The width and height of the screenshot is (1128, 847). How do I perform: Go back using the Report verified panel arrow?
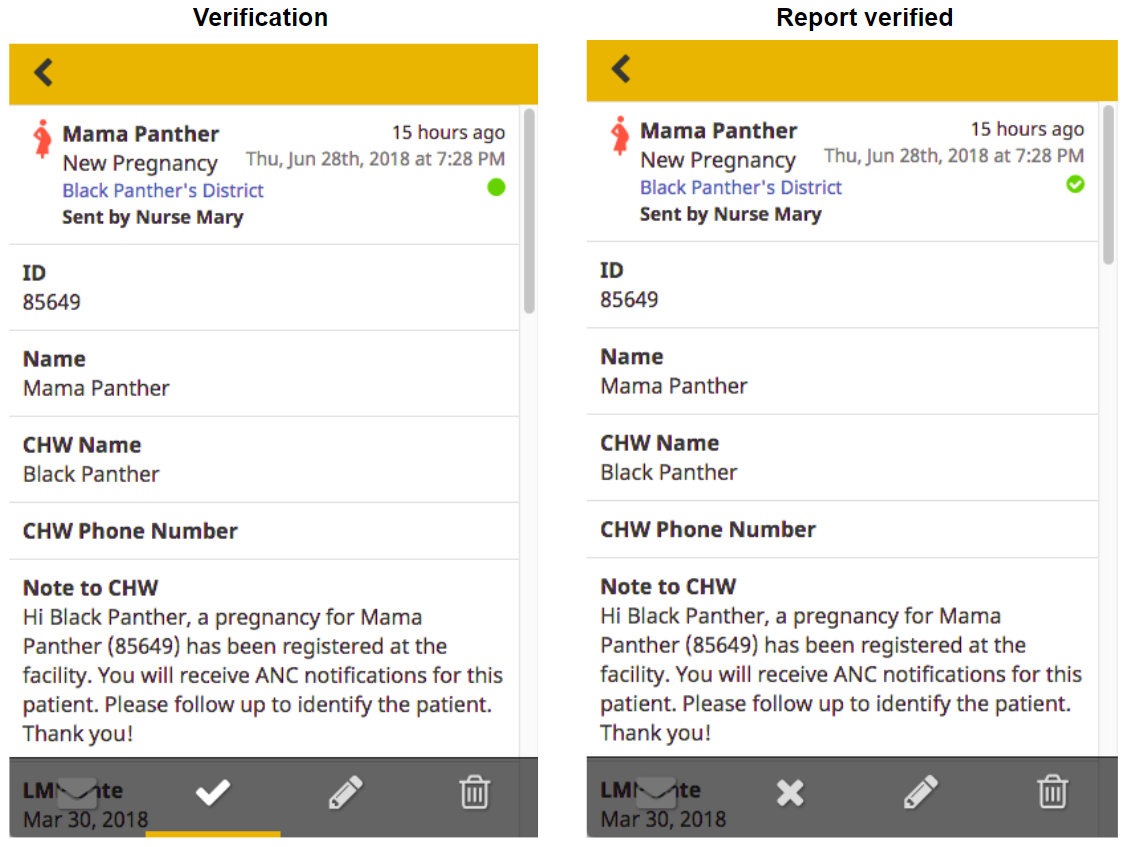coord(621,69)
